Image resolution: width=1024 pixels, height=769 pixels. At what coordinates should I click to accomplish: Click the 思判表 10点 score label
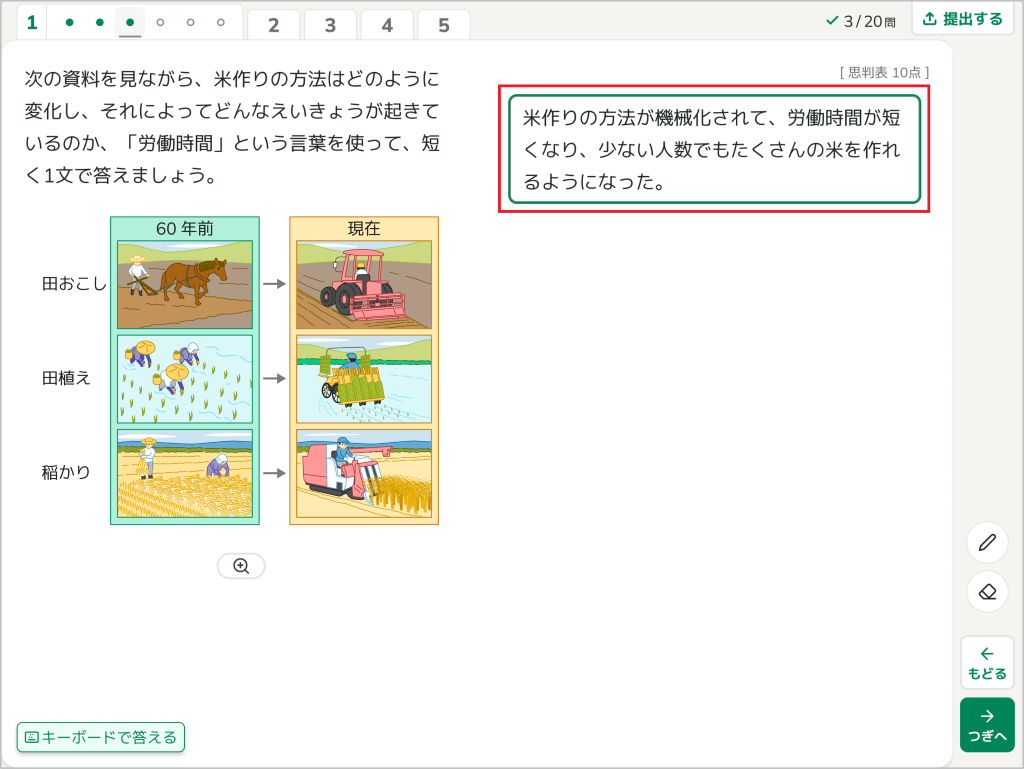(884, 72)
